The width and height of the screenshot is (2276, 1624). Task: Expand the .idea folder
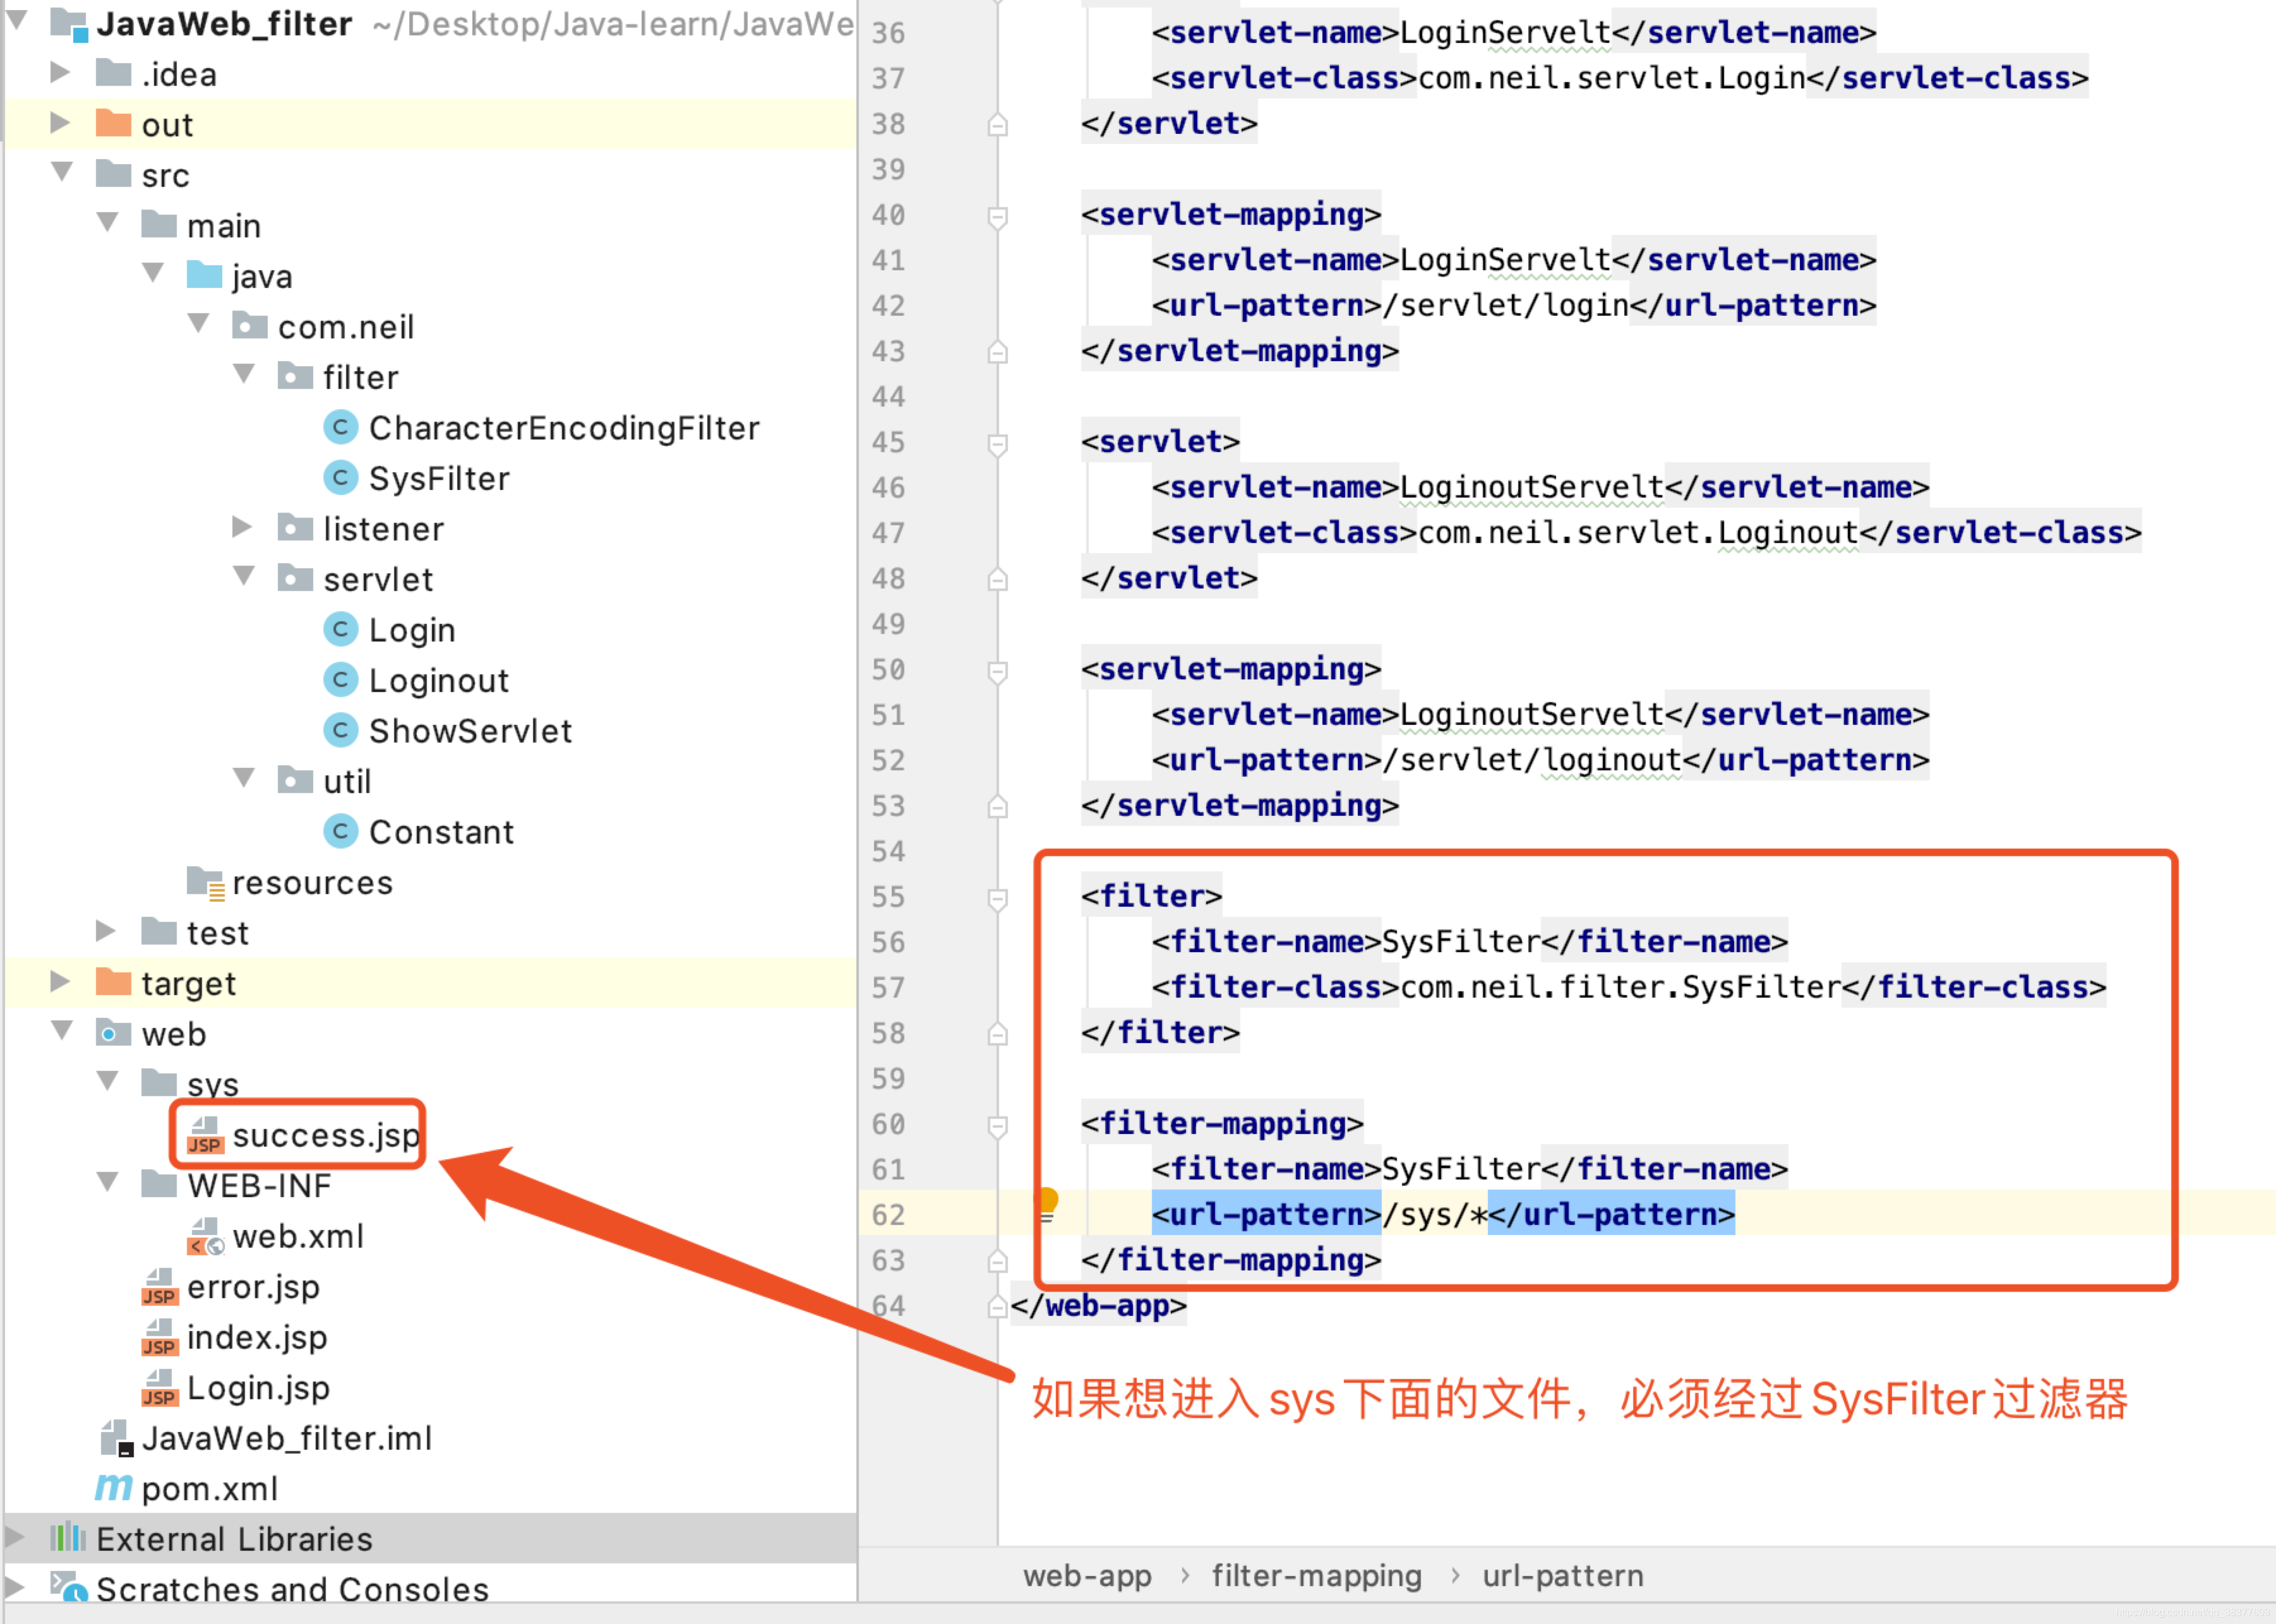click(x=60, y=72)
